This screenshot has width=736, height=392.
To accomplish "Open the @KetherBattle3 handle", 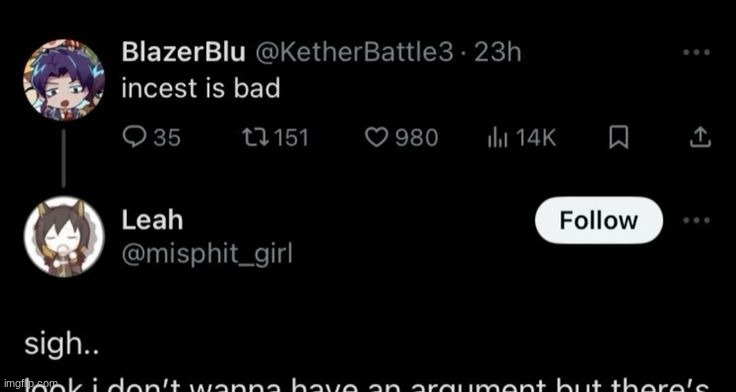I will [354, 53].
